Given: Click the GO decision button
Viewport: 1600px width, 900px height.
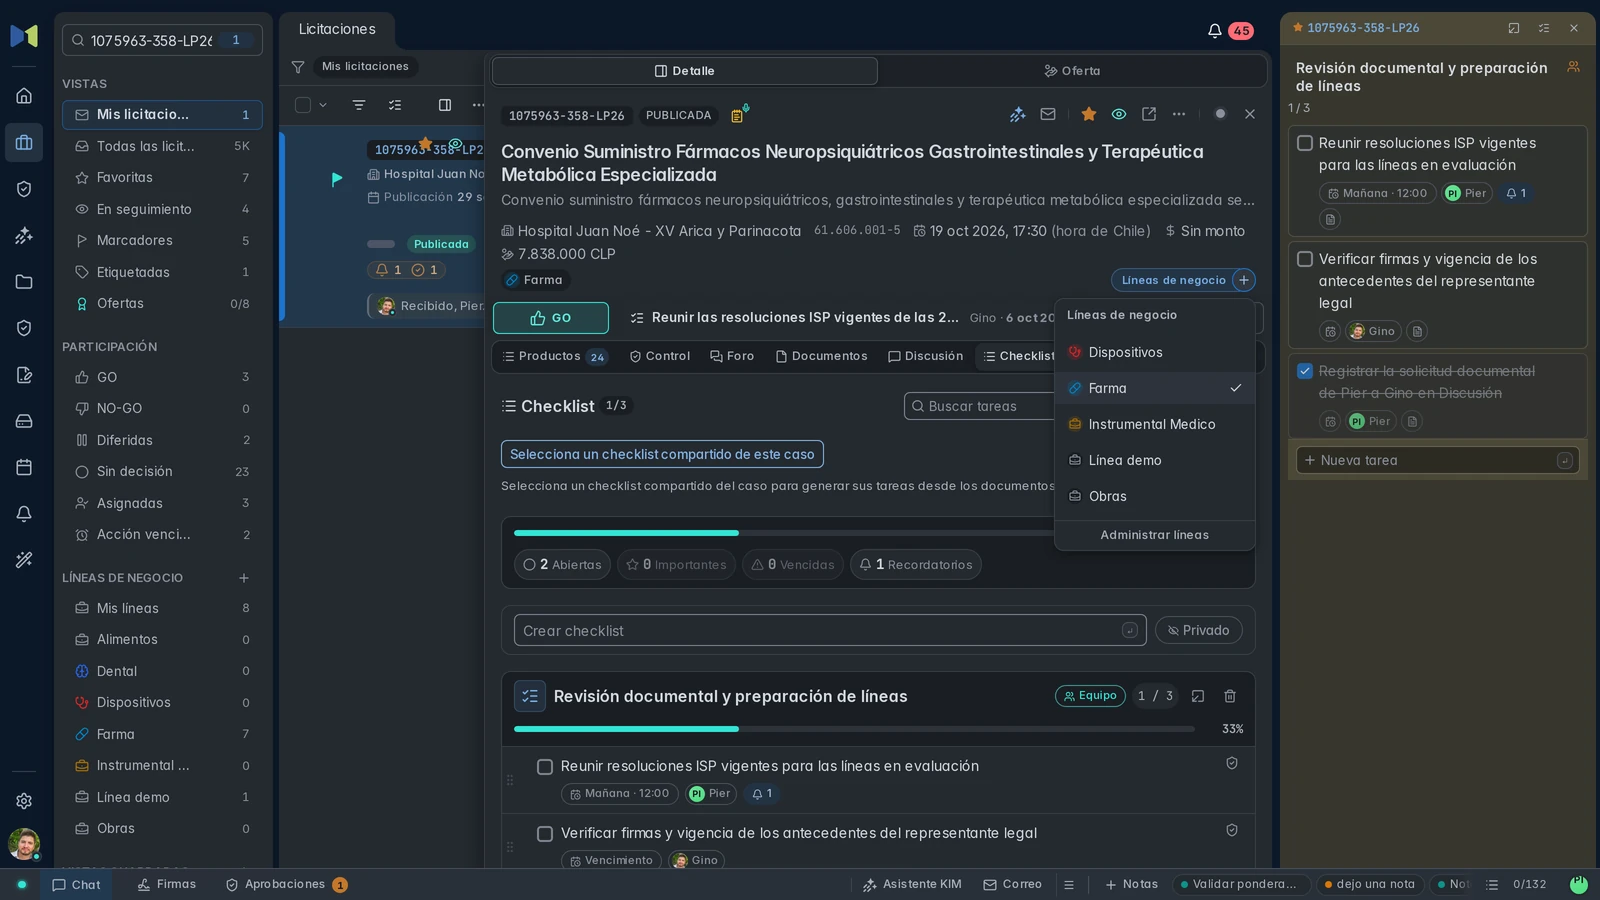Looking at the screenshot, I should pos(551,318).
